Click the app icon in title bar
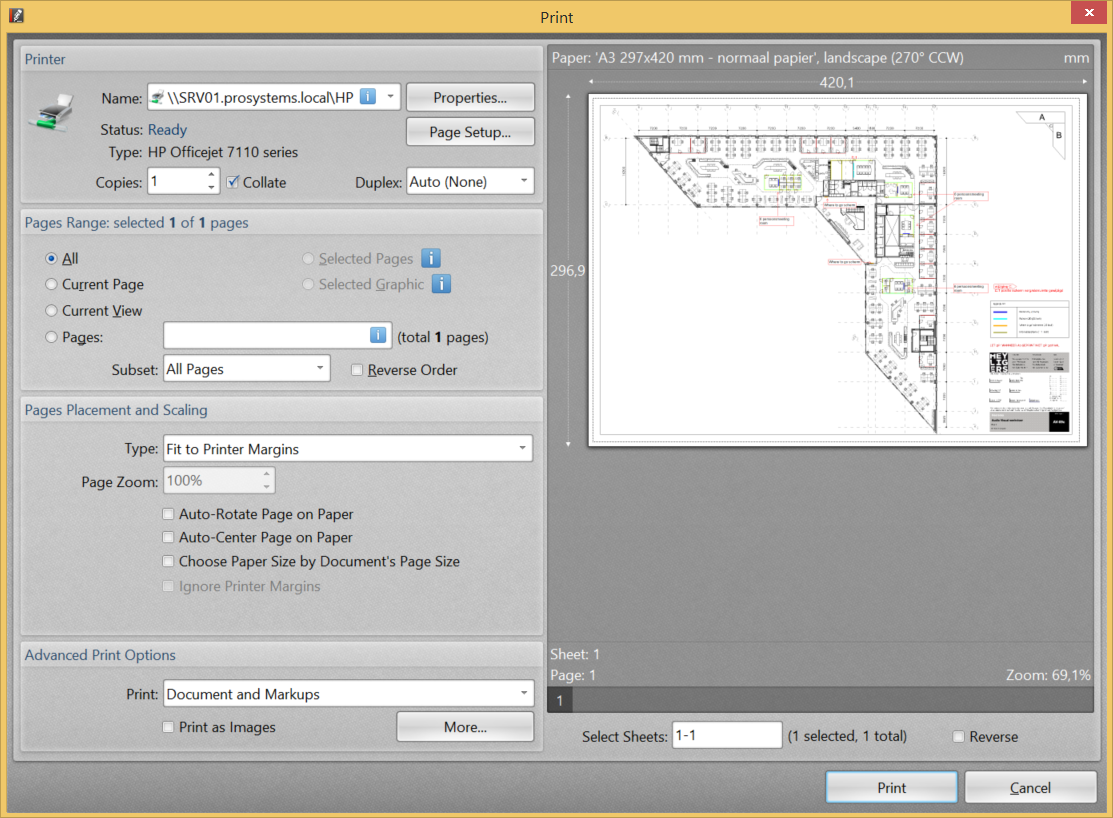The image size is (1113, 818). [x=16, y=16]
